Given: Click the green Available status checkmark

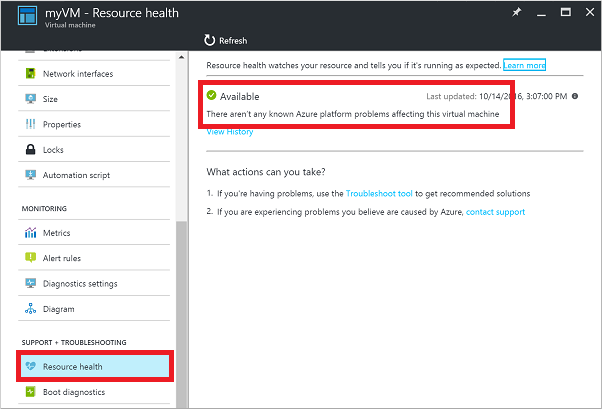Looking at the screenshot, I should click(212, 96).
